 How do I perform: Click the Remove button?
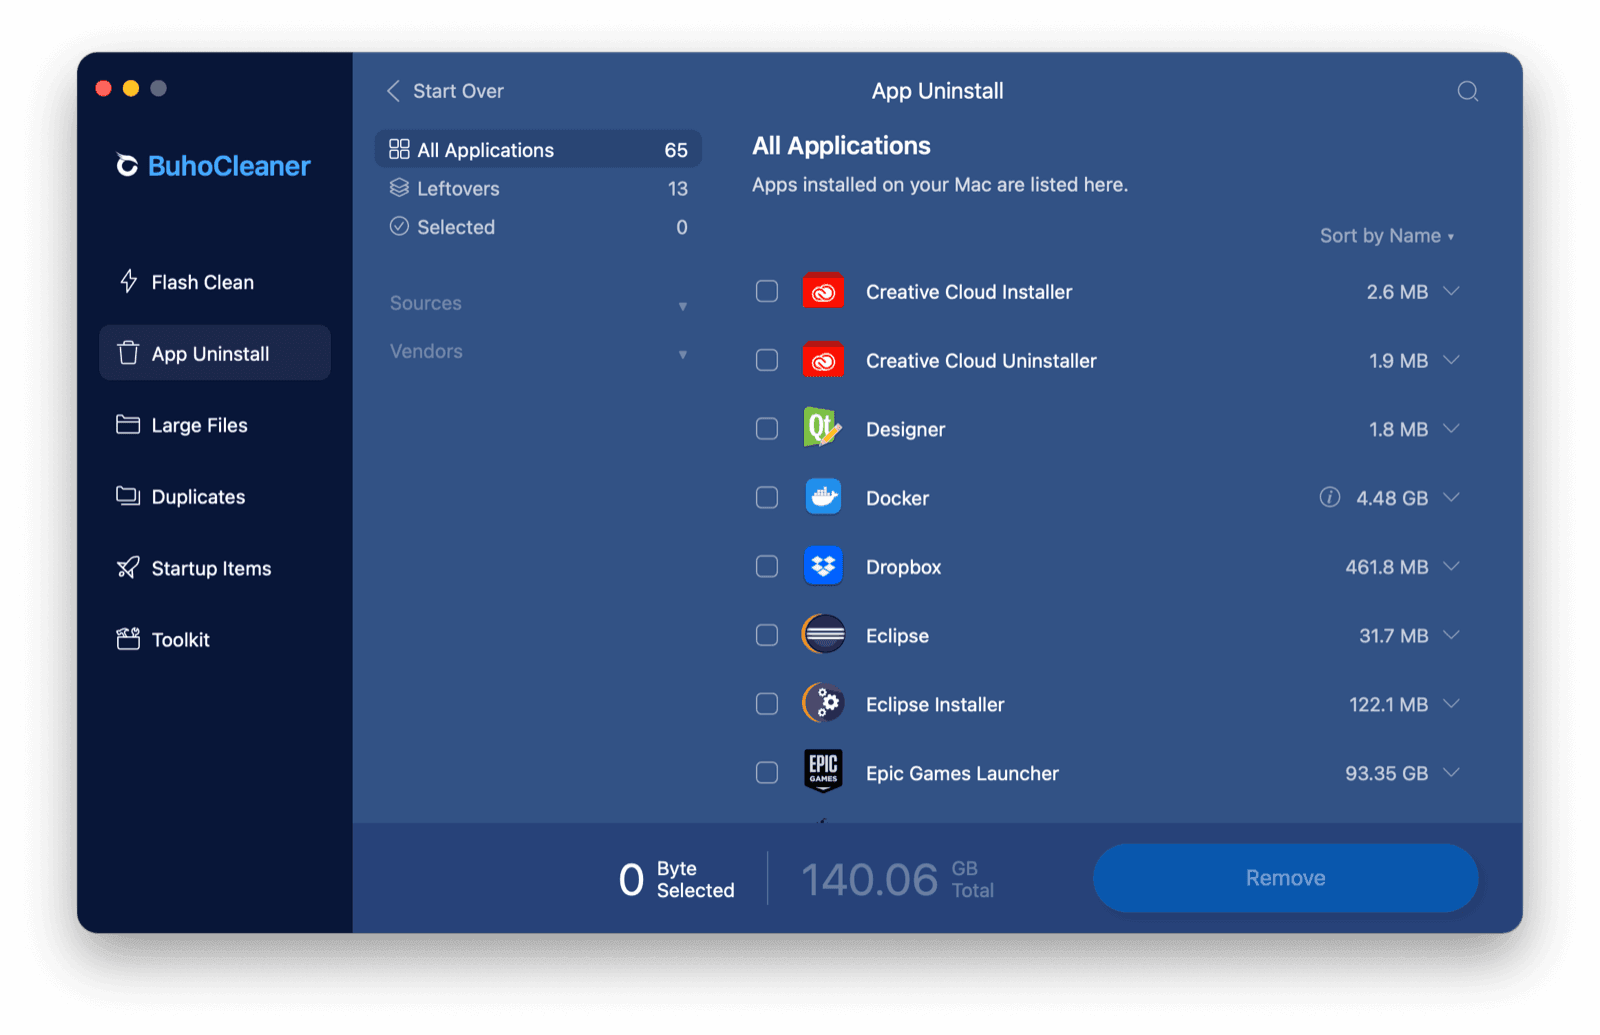point(1285,878)
